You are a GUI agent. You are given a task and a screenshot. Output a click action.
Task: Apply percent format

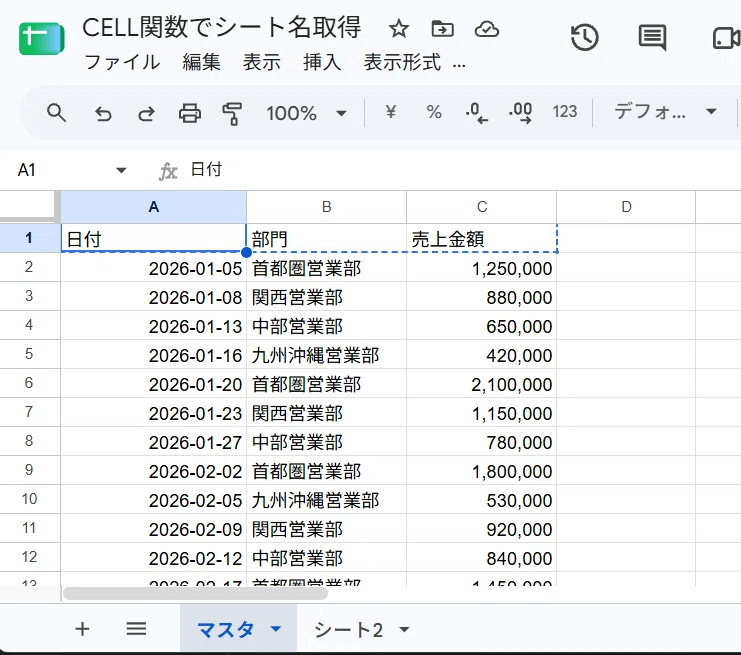coord(434,112)
